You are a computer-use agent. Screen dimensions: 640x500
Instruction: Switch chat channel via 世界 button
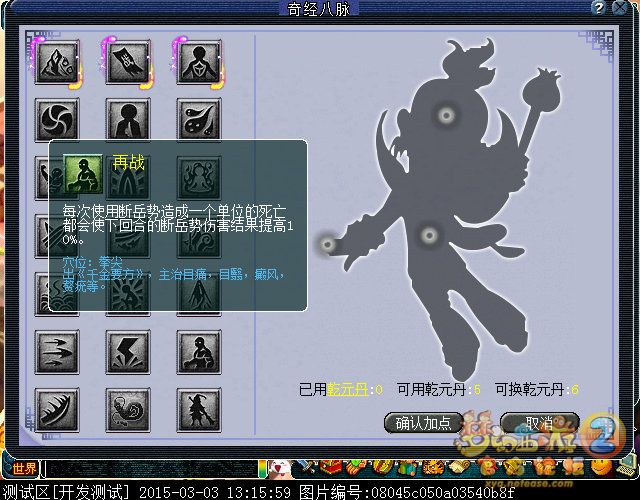[24, 469]
